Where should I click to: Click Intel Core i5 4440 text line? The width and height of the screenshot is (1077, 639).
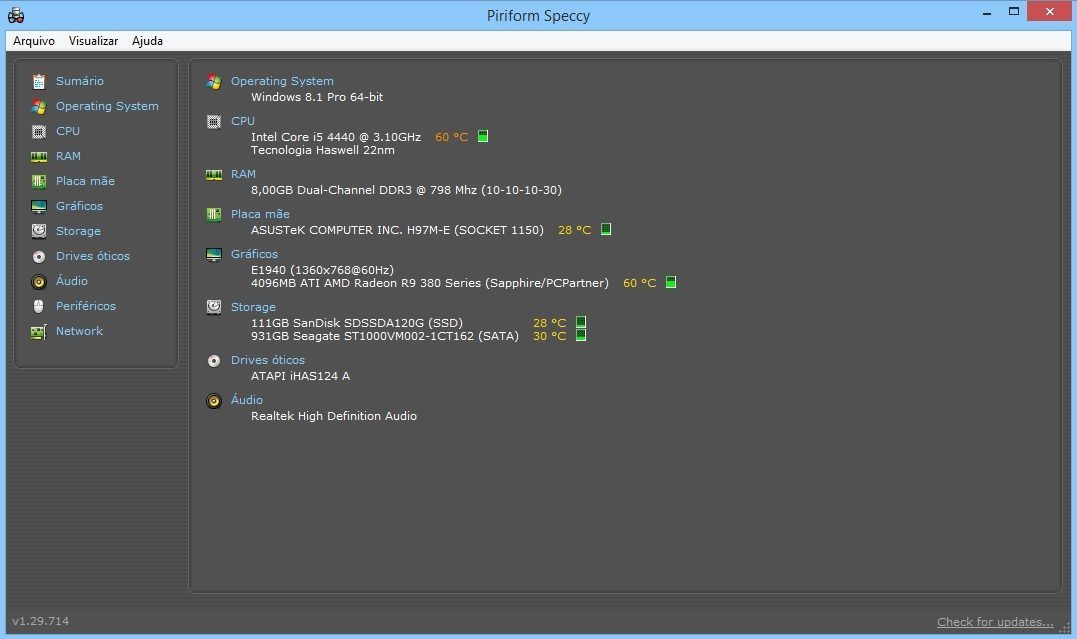click(x=336, y=137)
